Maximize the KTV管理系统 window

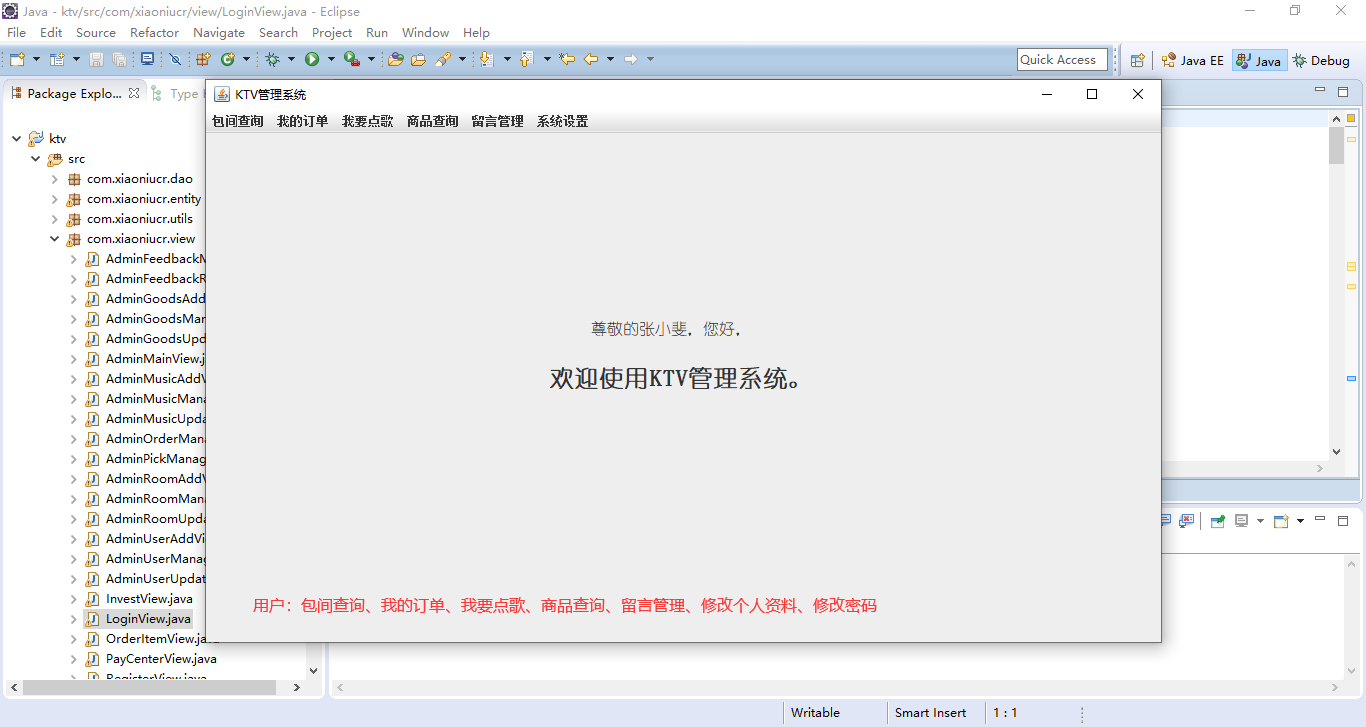pos(1092,94)
